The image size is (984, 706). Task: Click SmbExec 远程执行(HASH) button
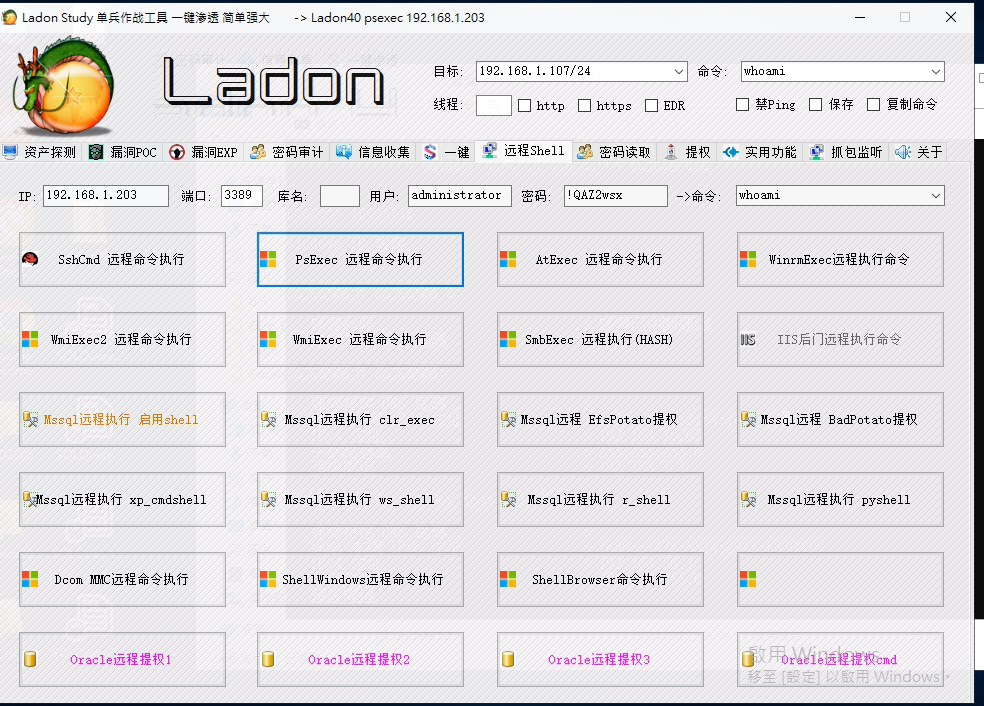pos(600,340)
